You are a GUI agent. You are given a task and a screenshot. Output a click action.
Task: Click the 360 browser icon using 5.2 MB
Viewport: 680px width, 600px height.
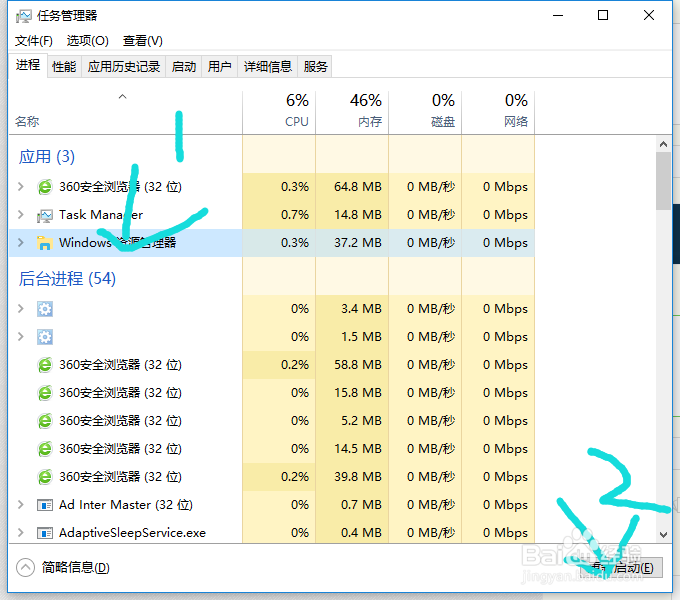pos(45,421)
